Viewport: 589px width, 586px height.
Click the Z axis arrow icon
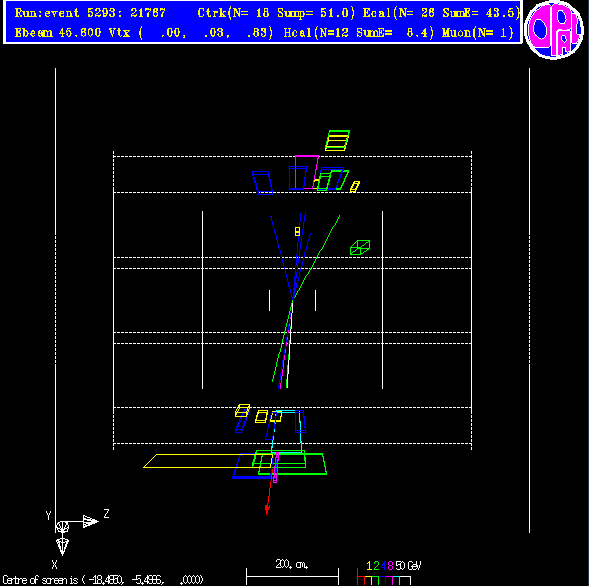(x=91, y=521)
